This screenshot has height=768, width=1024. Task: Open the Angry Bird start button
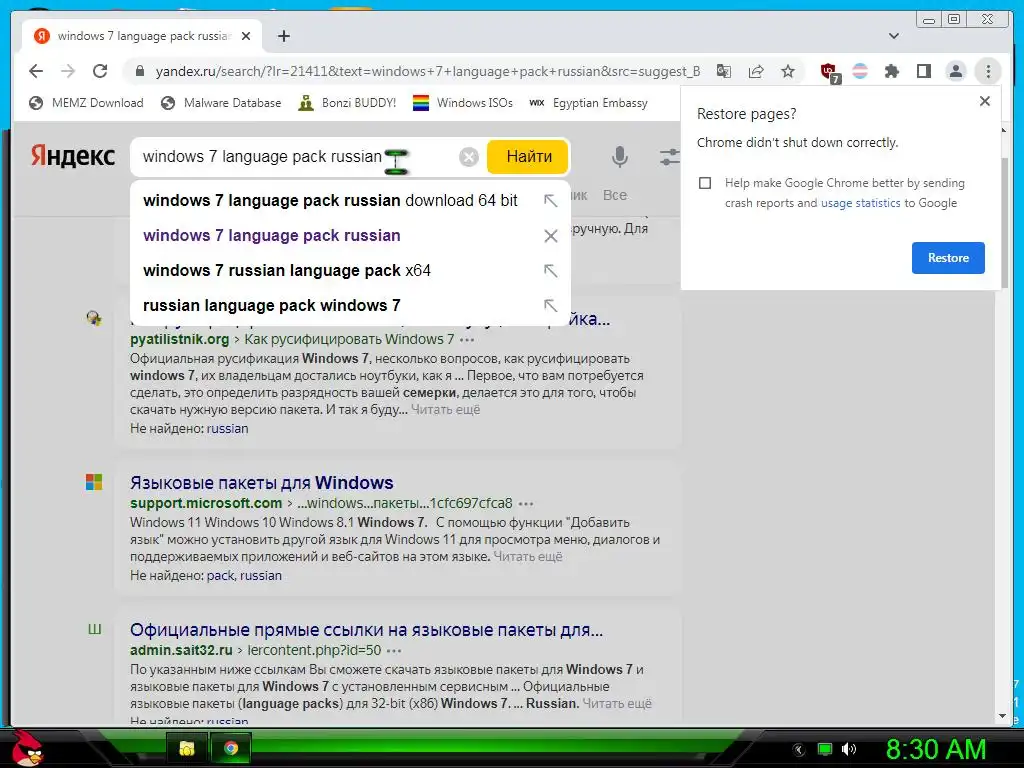[x=27, y=748]
